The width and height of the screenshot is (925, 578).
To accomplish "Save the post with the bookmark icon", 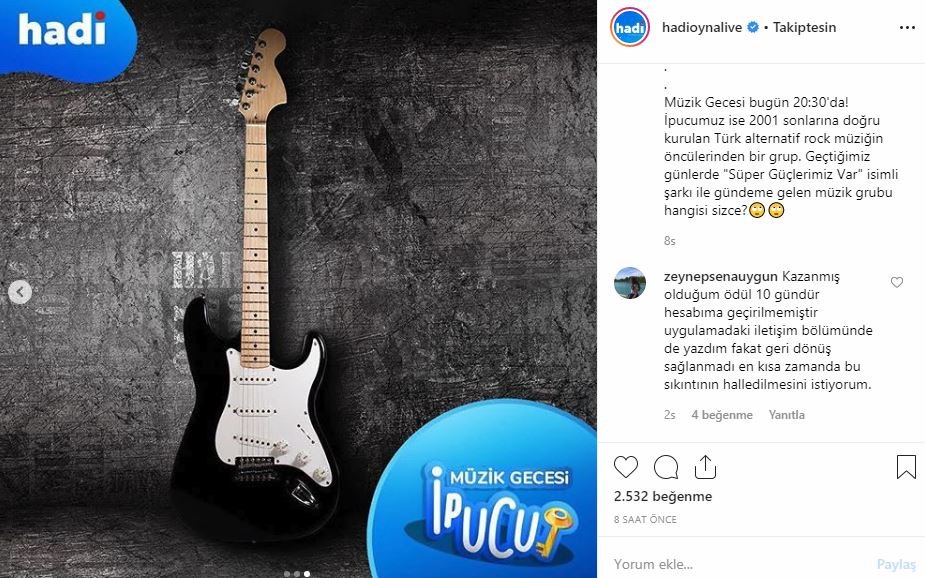I will click(906, 467).
